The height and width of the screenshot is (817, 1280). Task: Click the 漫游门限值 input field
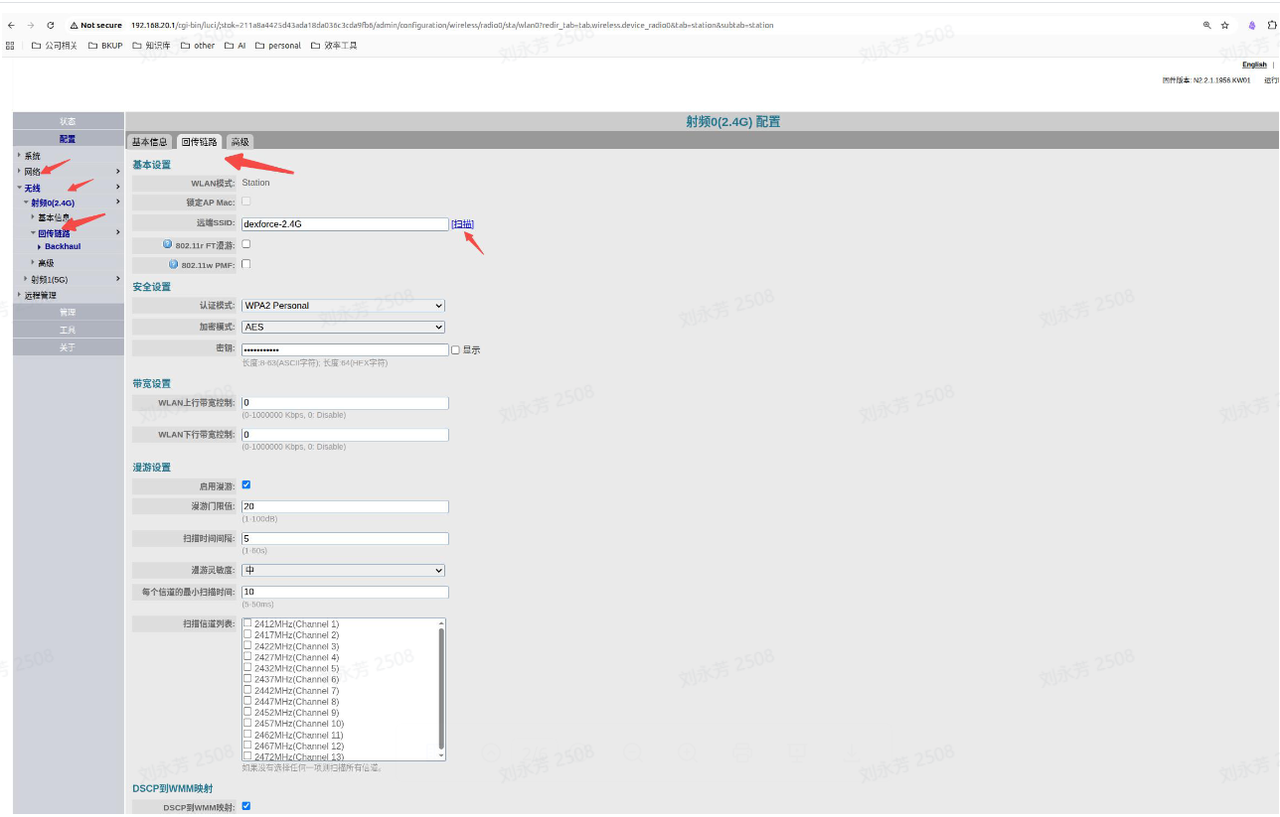pos(345,507)
